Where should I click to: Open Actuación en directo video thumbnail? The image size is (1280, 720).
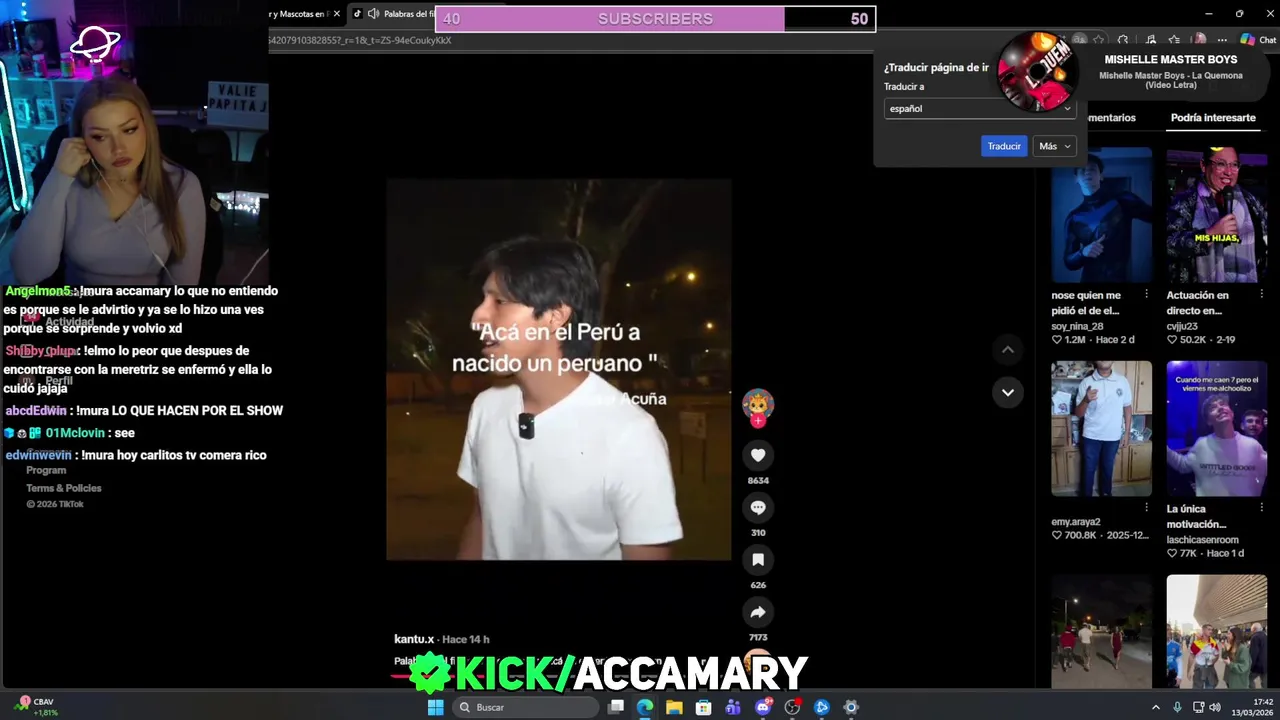click(1216, 215)
